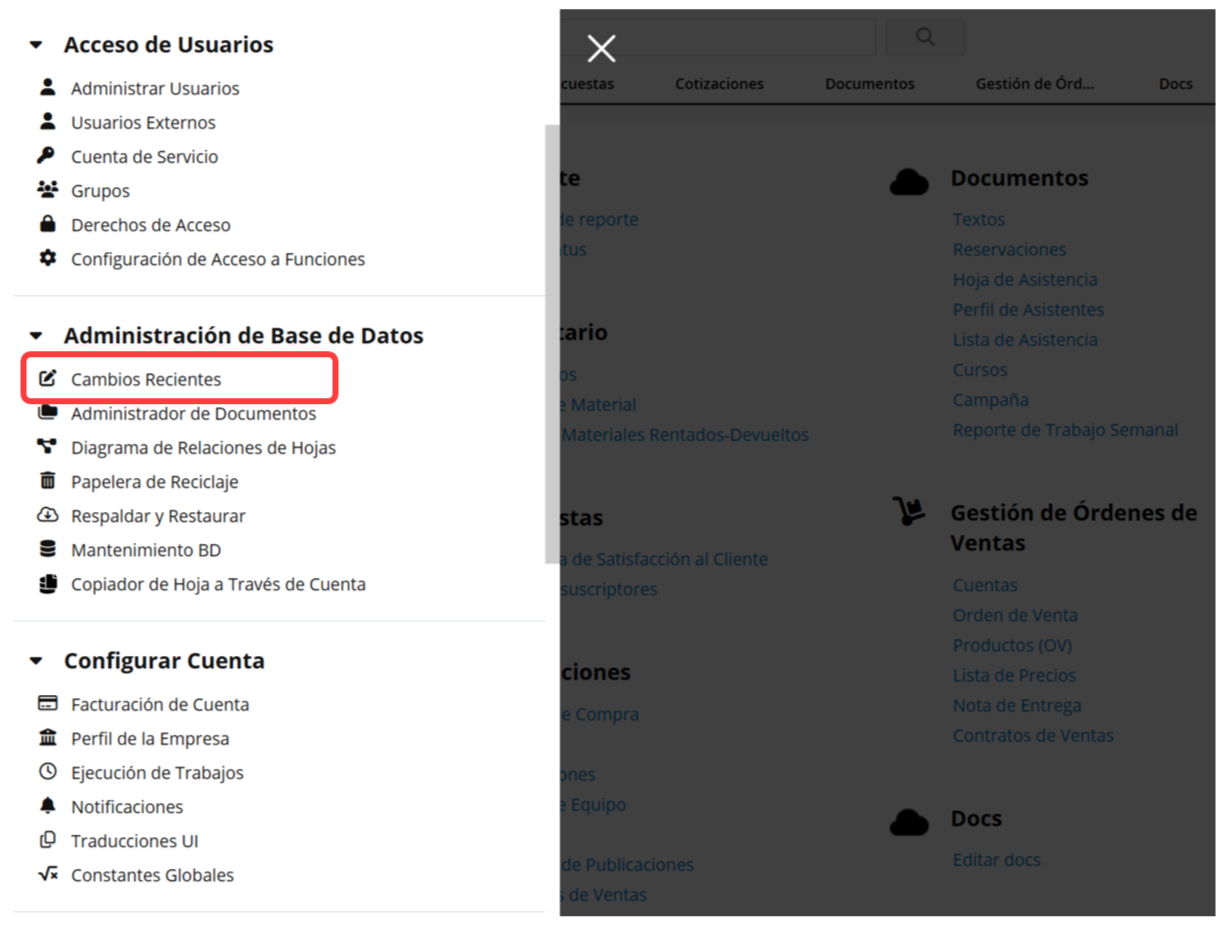Click the trash icon for Papelera de Reciclaje
Image resolution: width=1222 pixels, height=925 pixels.
[x=47, y=481]
